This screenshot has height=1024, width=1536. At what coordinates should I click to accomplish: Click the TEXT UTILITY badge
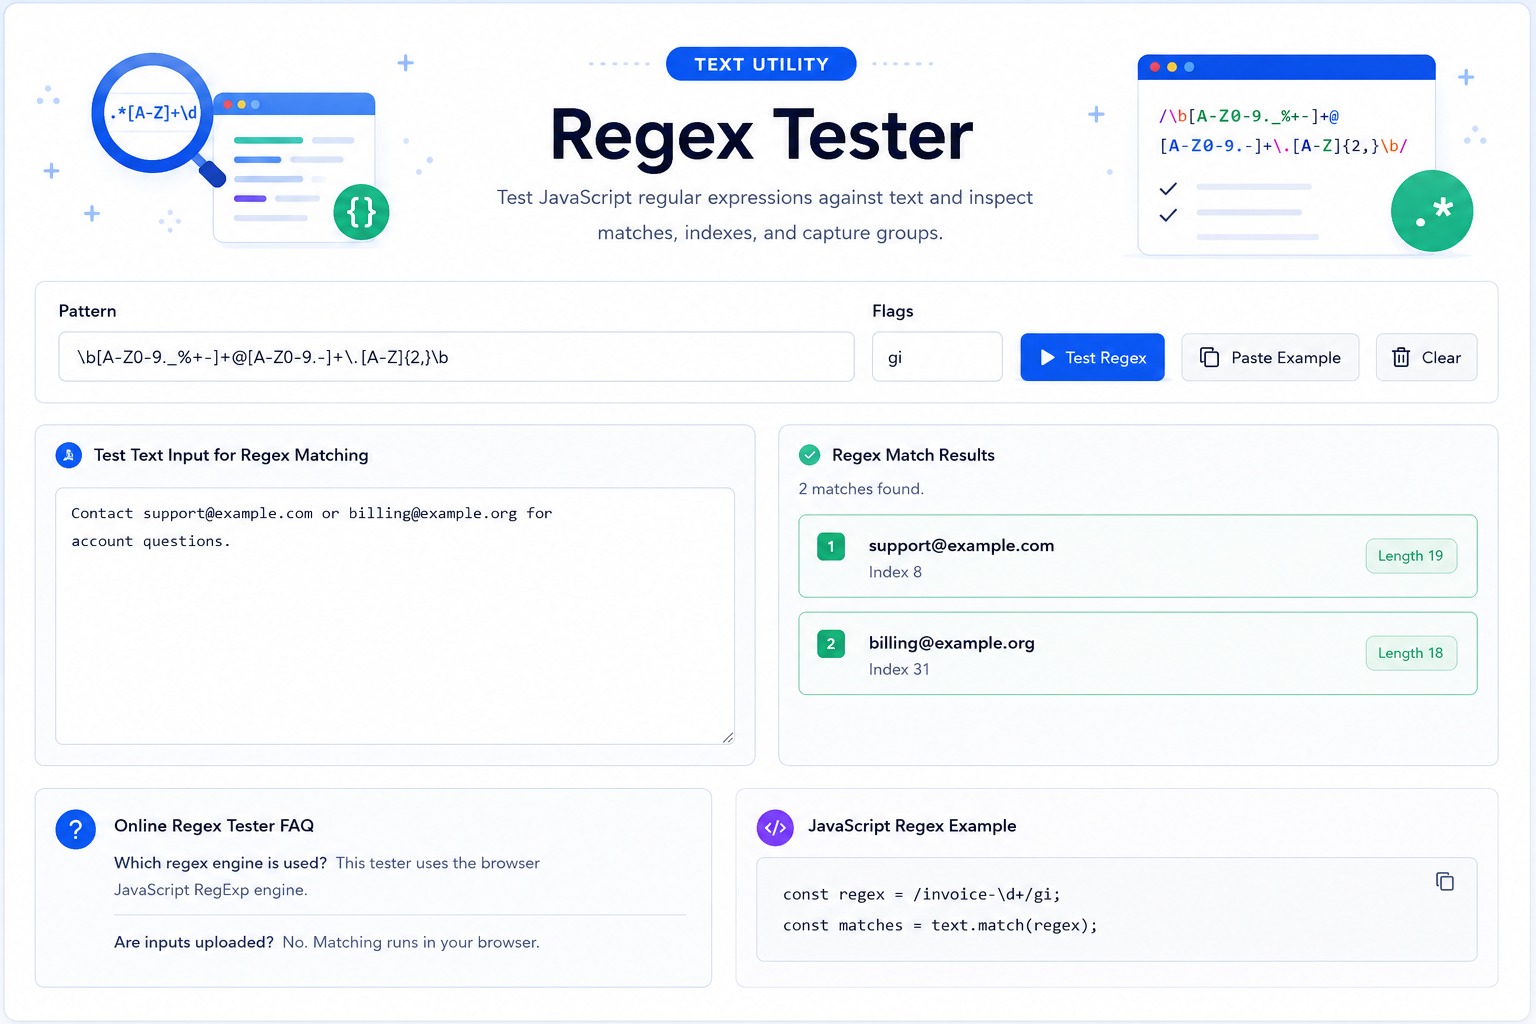click(761, 64)
